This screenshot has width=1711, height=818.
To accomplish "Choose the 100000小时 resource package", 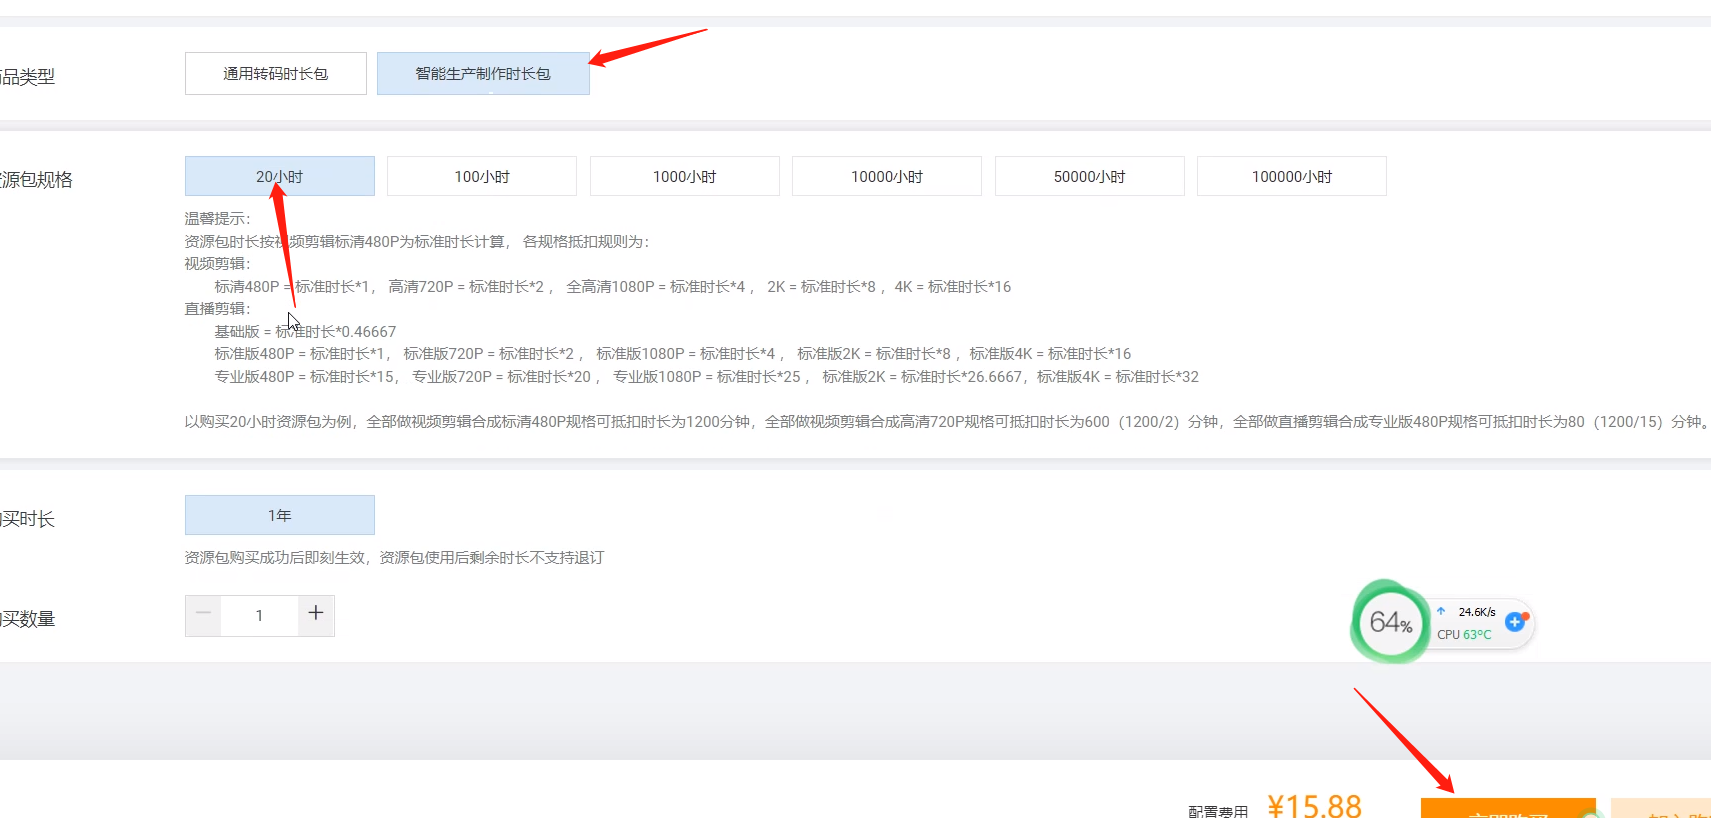I will (1292, 176).
